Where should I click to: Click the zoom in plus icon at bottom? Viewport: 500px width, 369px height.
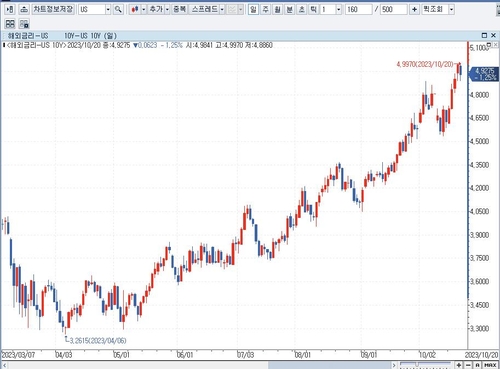(459, 365)
